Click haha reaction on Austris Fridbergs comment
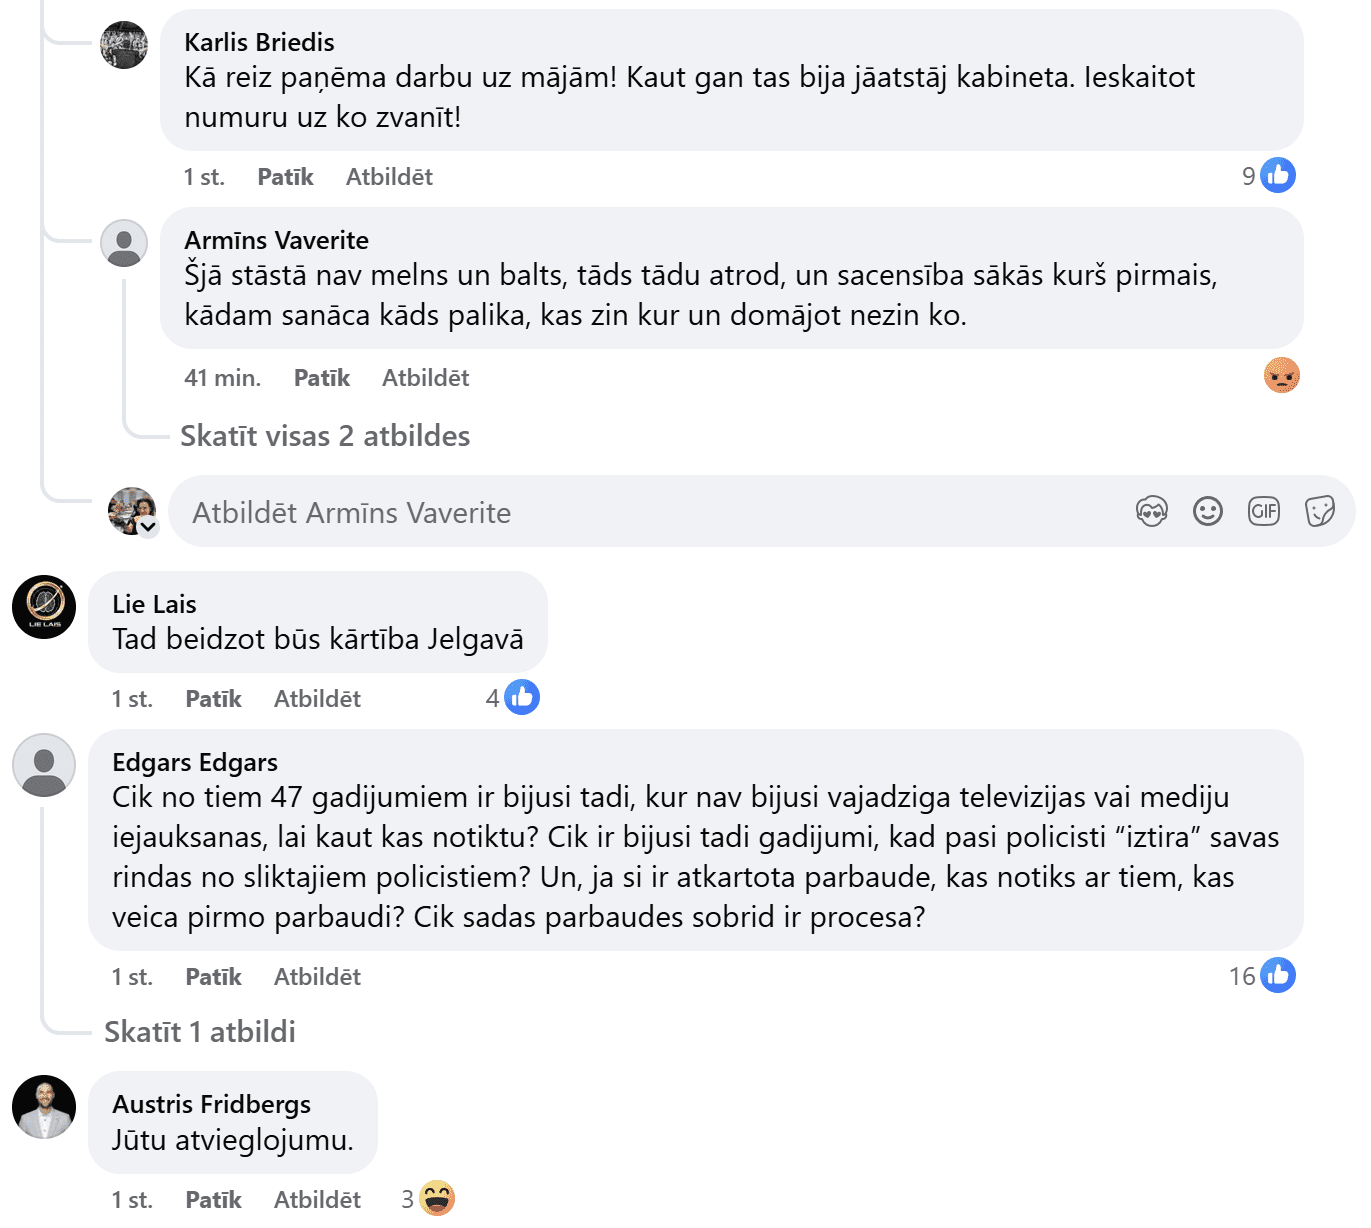Viewport: 1371px width, 1228px height. click(x=437, y=1198)
